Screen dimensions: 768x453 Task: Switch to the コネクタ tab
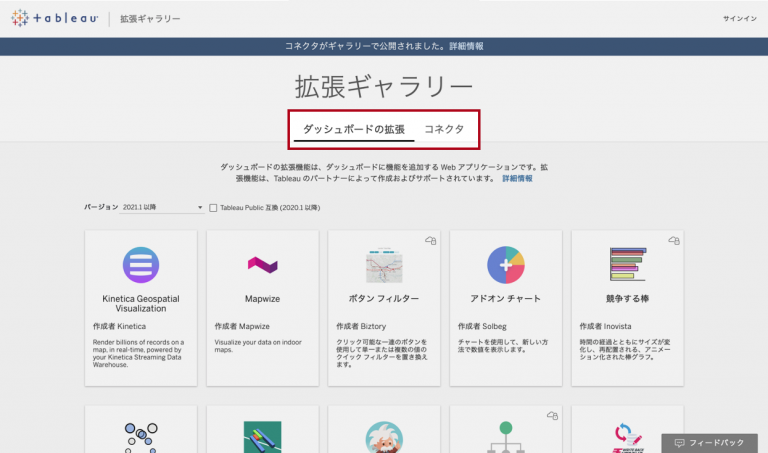coord(444,129)
